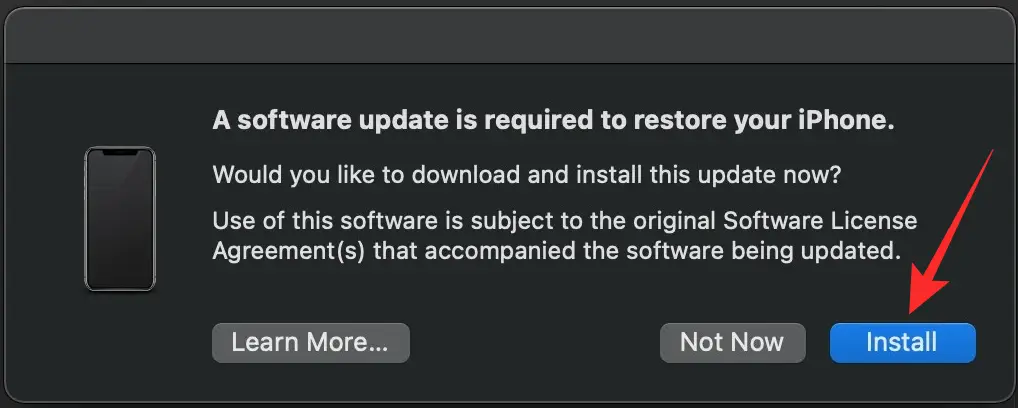The height and width of the screenshot is (408, 1018).
Task: Click the download and install question text
Action: (527, 174)
